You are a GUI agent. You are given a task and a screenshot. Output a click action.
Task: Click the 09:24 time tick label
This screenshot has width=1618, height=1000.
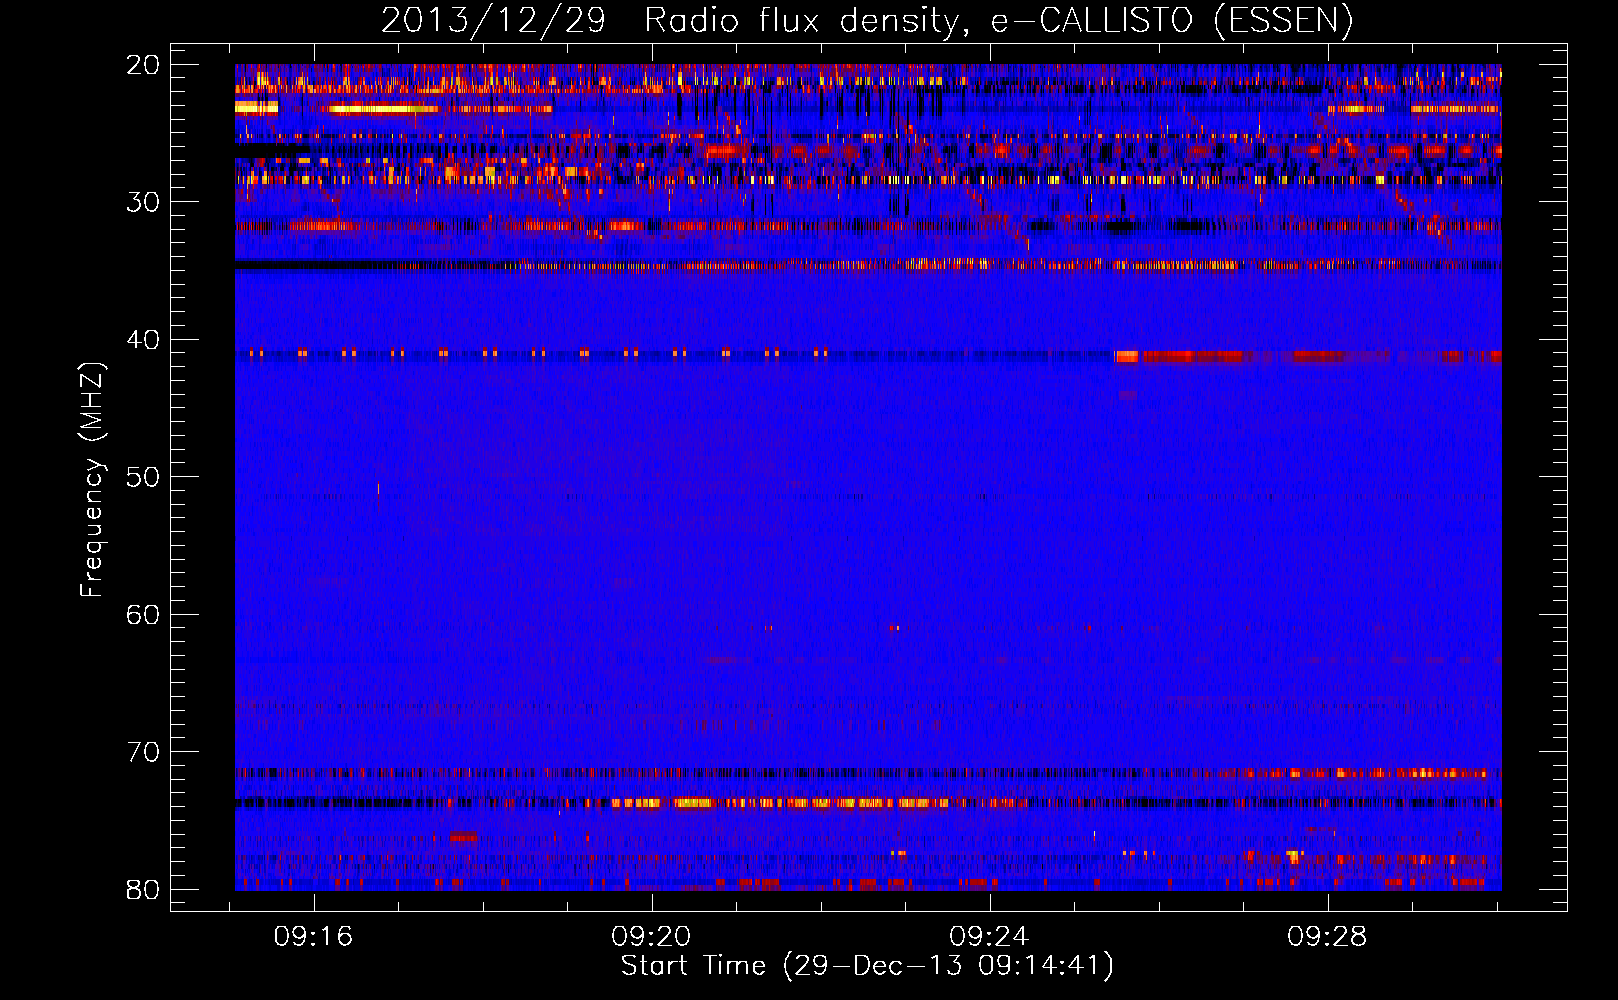pyautogui.click(x=989, y=937)
